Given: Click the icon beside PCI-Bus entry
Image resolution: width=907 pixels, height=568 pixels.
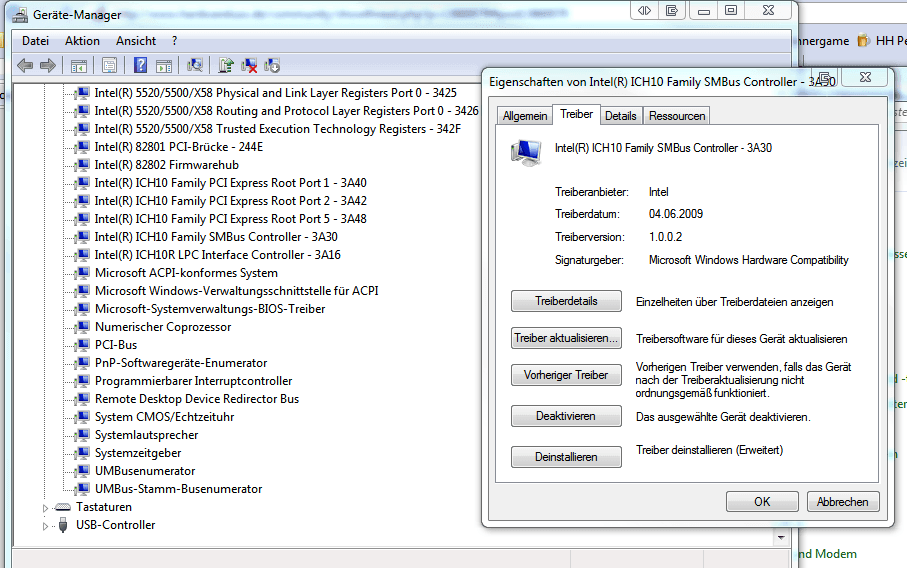Looking at the screenshot, I should [x=83, y=345].
